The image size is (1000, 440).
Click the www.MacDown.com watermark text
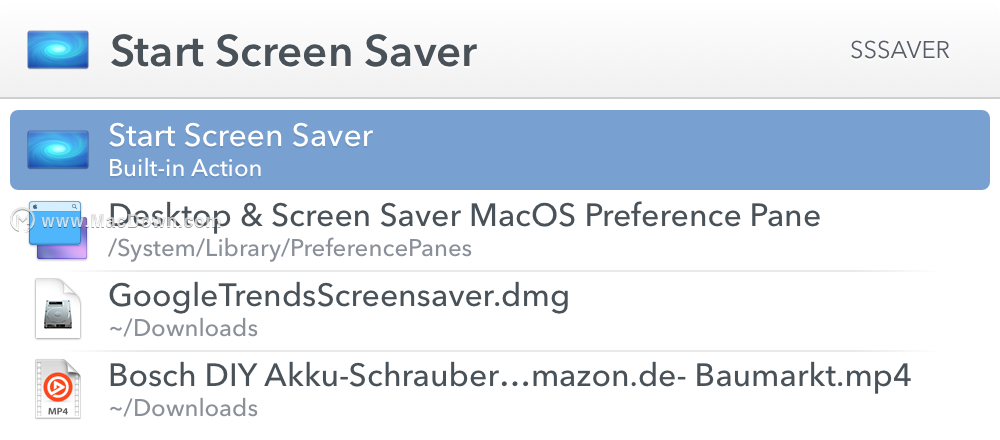(x=131, y=221)
